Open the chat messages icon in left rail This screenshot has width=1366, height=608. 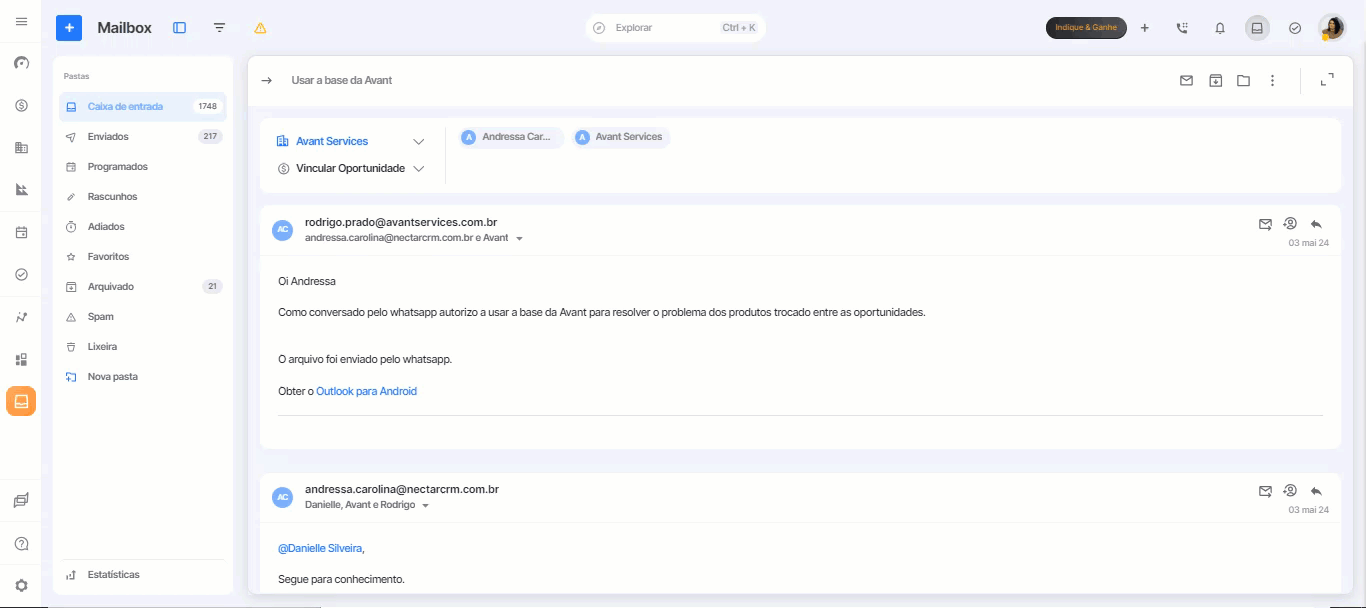point(21,501)
